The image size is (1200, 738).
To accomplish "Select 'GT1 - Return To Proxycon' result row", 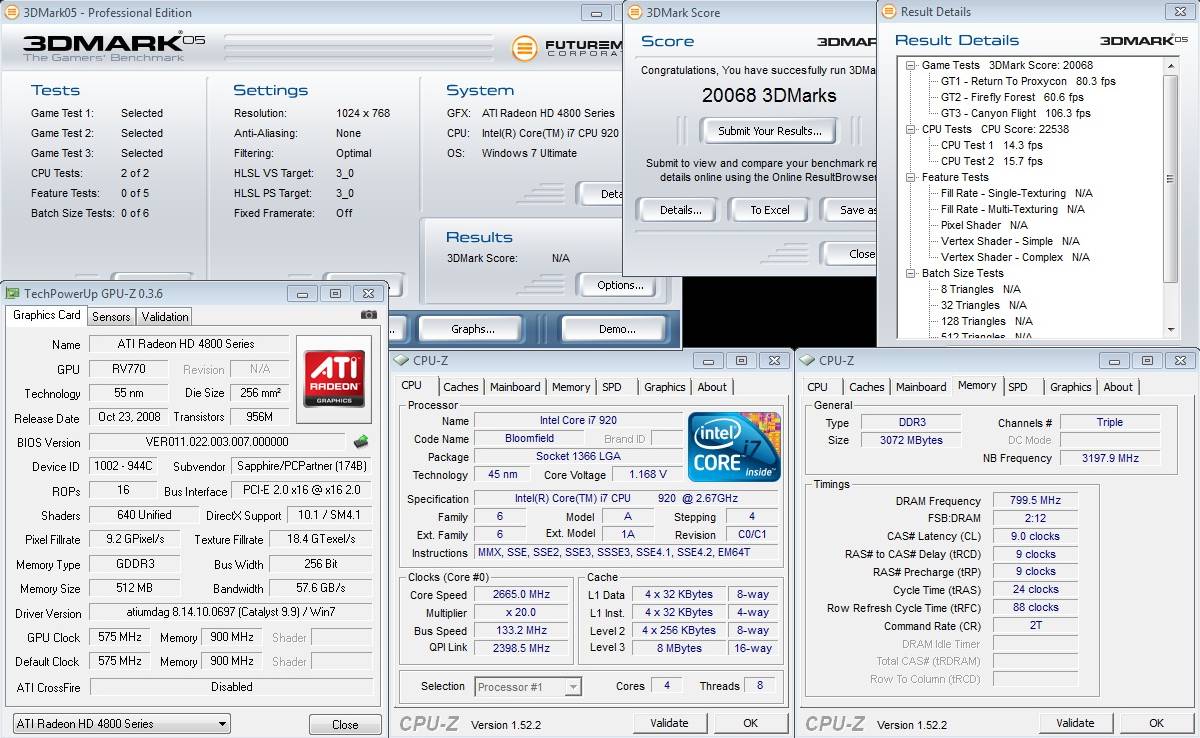I will click(x=1028, y=81).
